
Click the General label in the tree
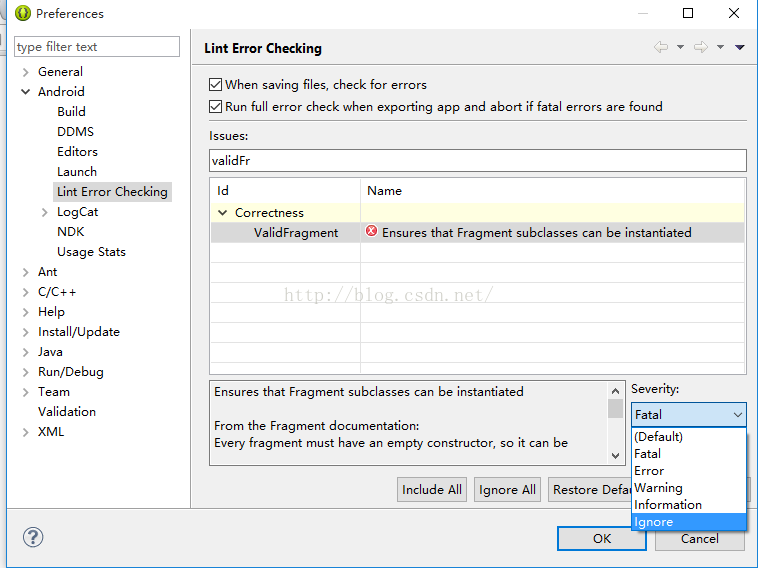(60, 72)
